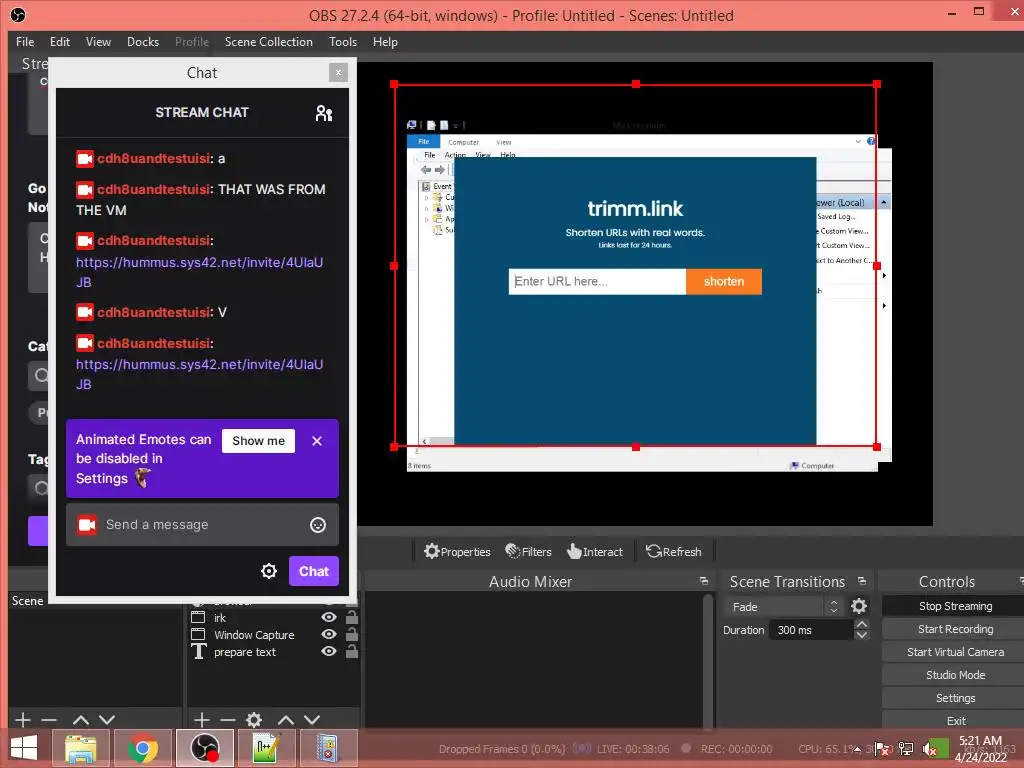The height and width of the screenshot is (768, 1024).
Task: Open the first hummus.sys42.net invite link
Action: (199, 272)
